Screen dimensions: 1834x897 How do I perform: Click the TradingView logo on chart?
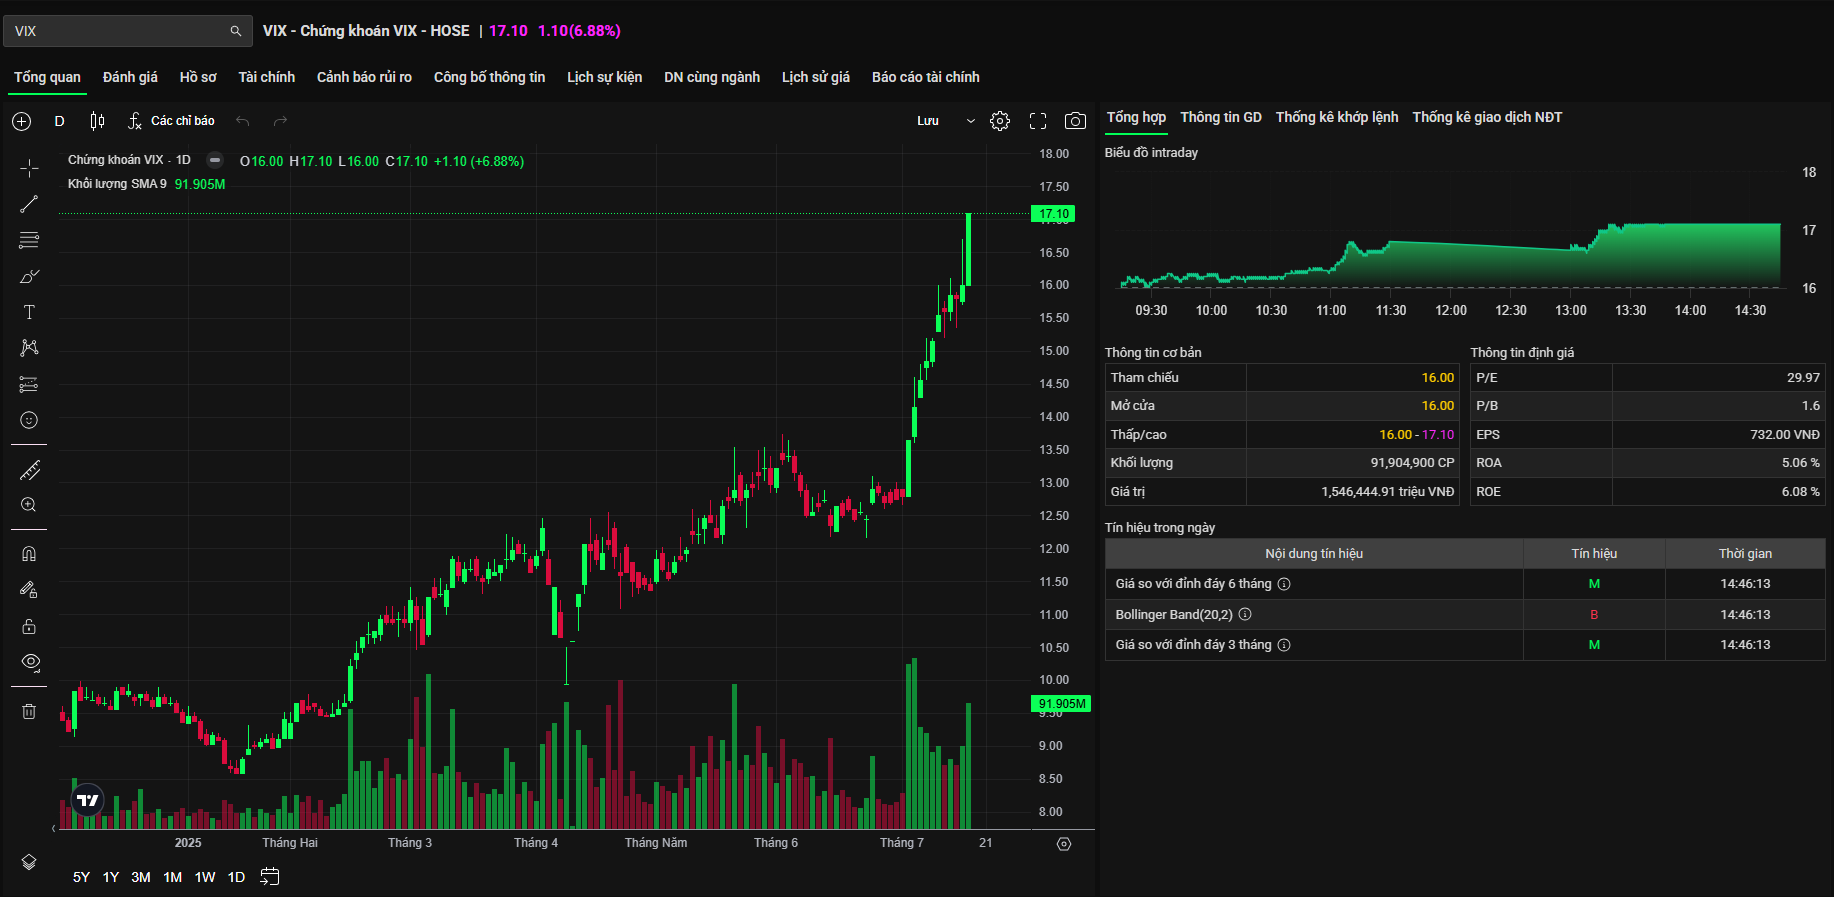click(88, 800)
